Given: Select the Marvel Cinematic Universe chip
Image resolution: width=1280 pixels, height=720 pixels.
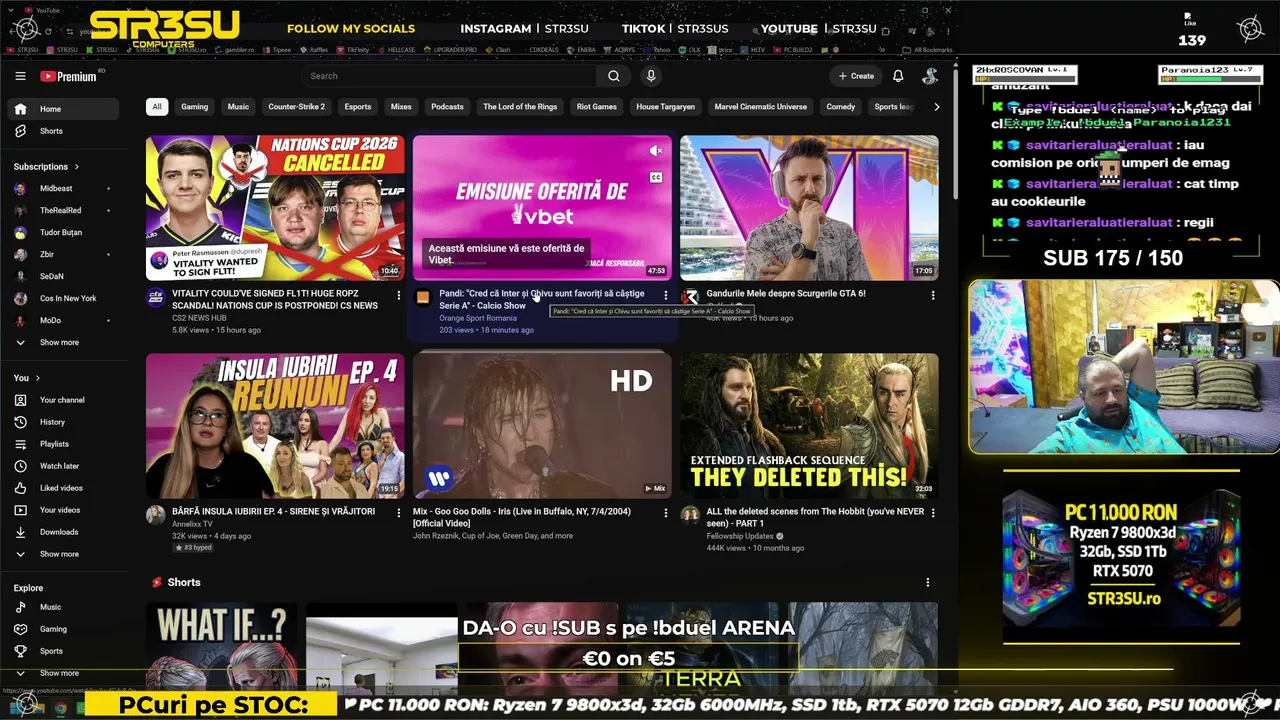Looking at the screenshot, I should (760, 107).
